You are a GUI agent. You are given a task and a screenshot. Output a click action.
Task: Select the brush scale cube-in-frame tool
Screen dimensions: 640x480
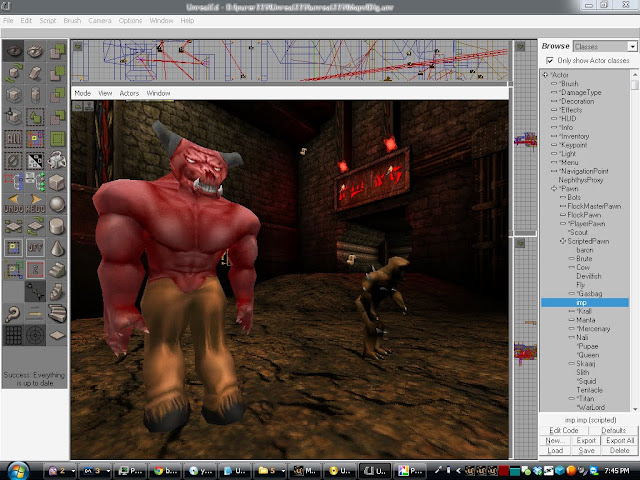13,95
